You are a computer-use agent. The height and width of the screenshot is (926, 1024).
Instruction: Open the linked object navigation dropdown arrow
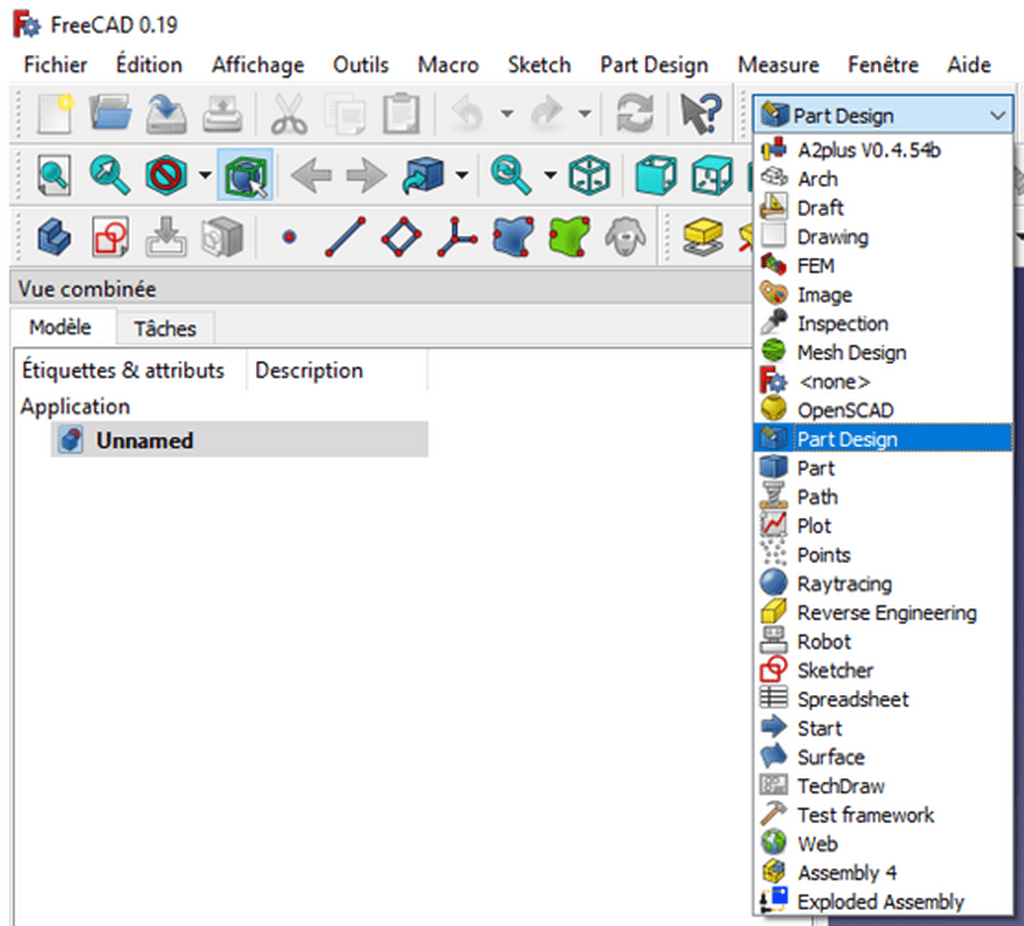point(462,175)
